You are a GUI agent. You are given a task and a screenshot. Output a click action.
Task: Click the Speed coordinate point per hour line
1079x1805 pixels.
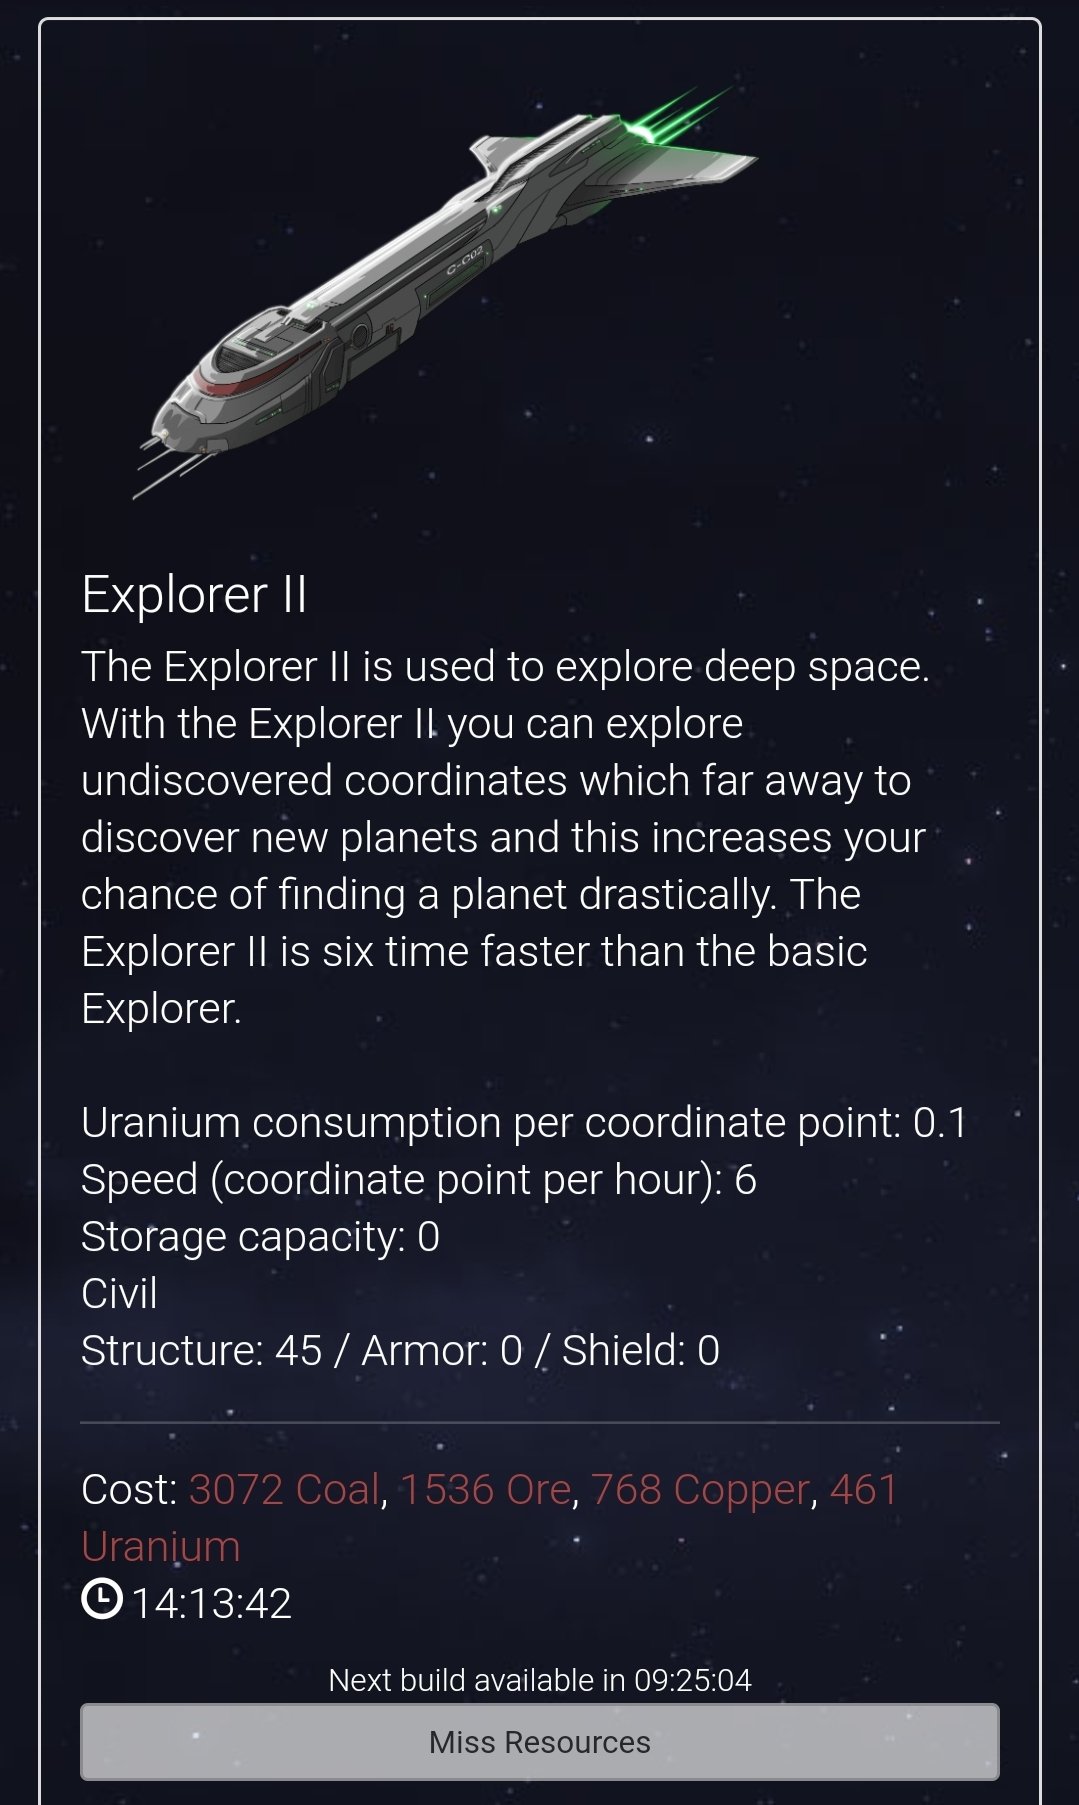coord(419,1180)
